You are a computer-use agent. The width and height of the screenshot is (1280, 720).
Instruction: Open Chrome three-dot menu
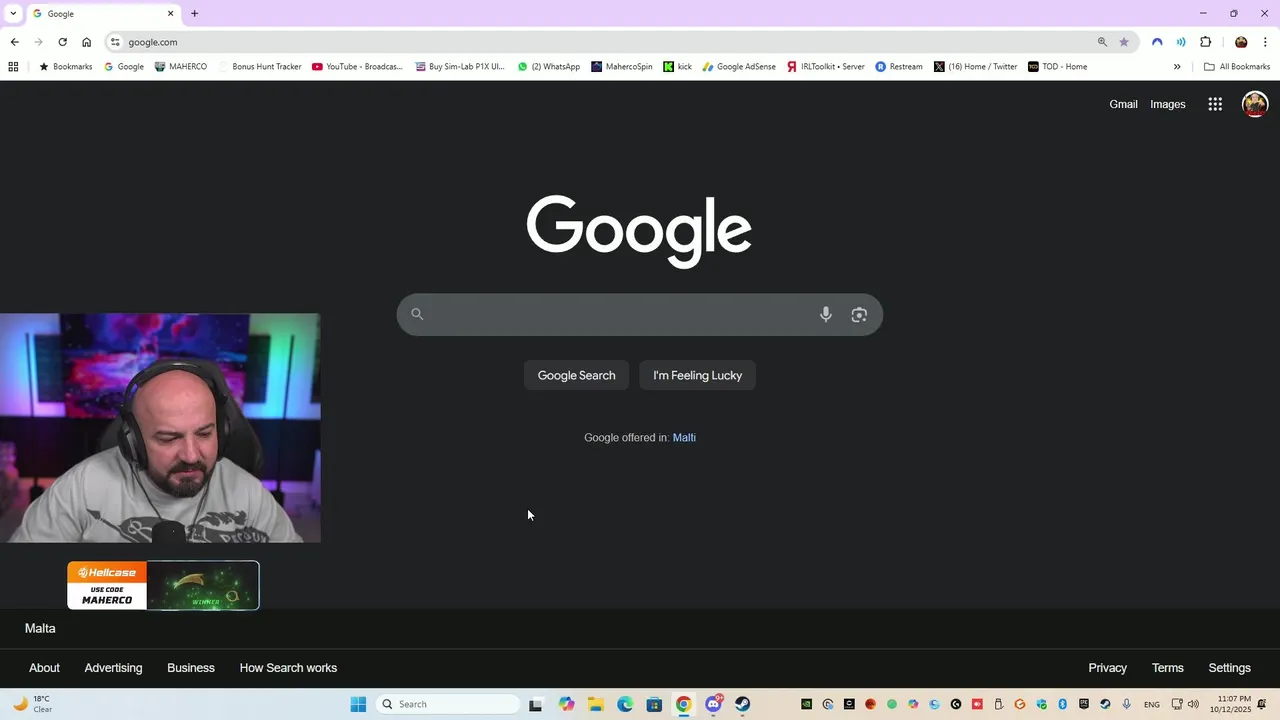(1265, 42)
